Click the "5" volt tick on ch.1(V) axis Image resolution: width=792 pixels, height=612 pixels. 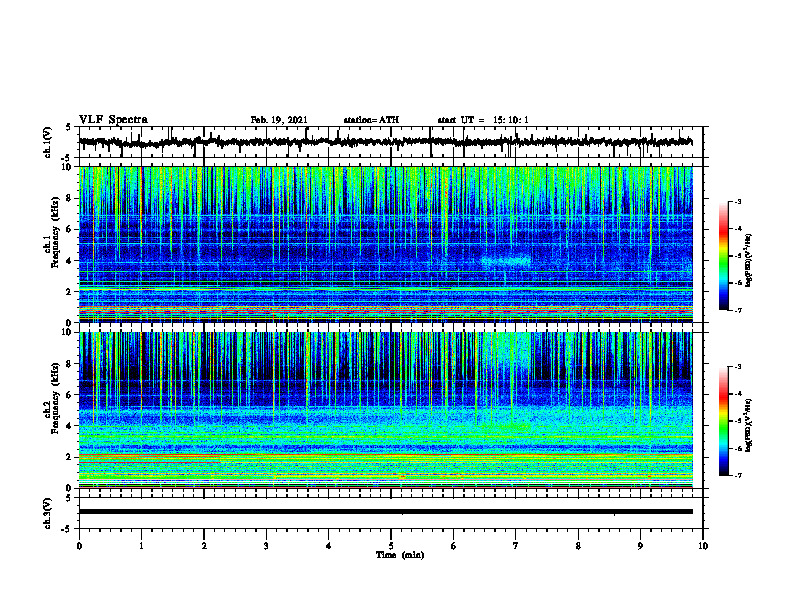[x=69, y=127]
